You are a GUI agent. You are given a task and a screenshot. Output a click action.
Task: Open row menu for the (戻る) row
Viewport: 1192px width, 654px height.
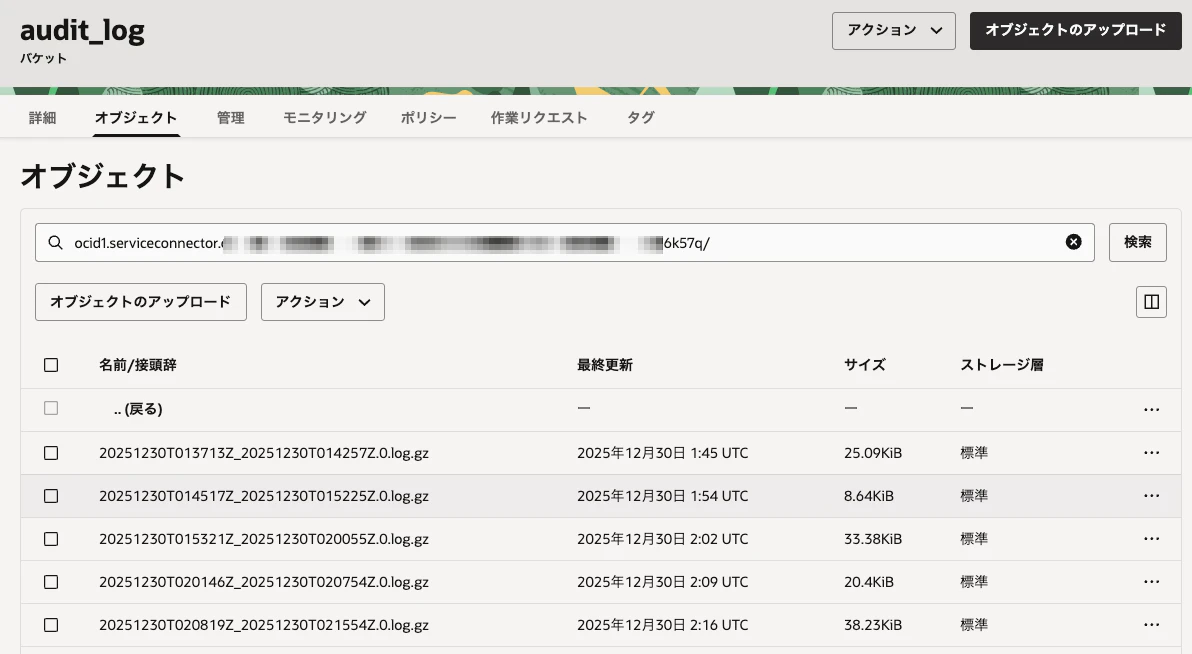(x=1152, y=409)
